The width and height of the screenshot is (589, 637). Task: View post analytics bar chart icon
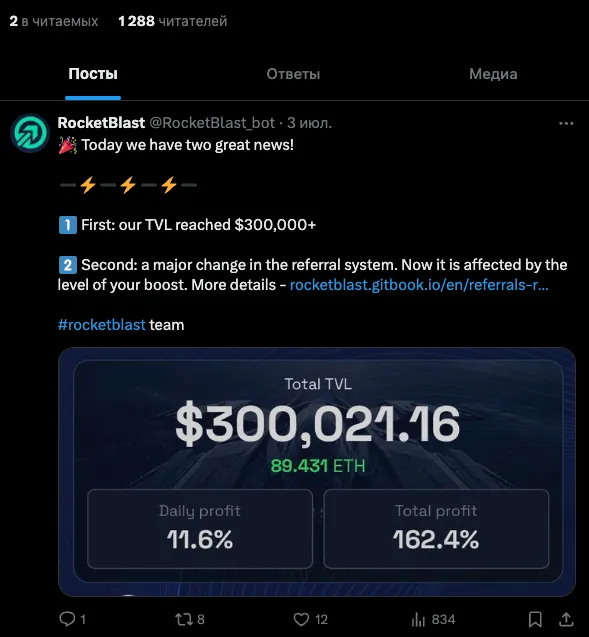[419, 619]
